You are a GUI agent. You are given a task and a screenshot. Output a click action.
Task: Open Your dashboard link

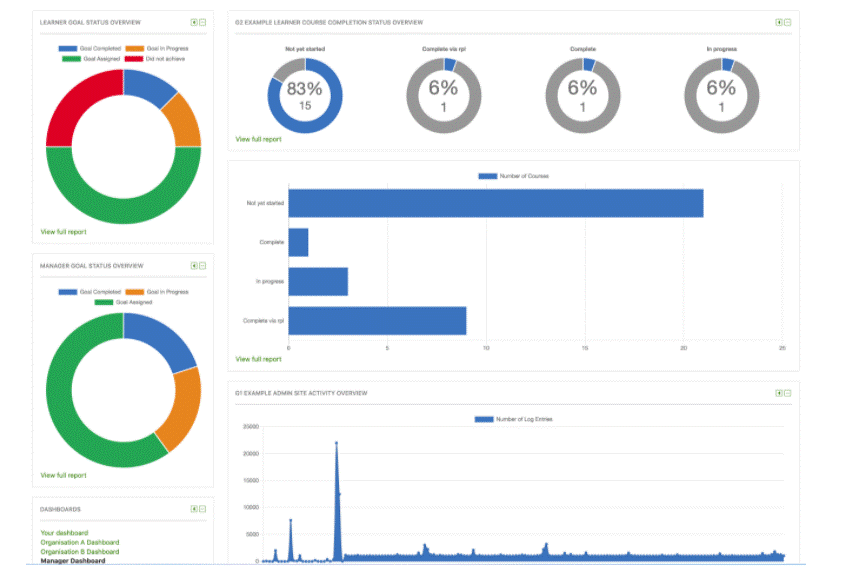tap(64, 533)
